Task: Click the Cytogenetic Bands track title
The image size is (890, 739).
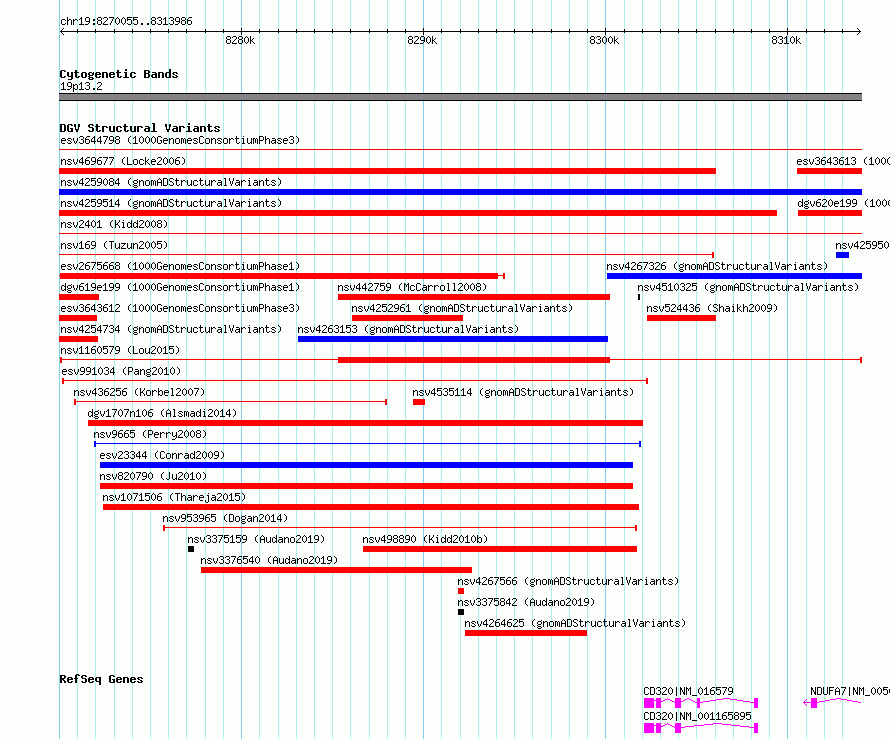Action: coord(119,74)
